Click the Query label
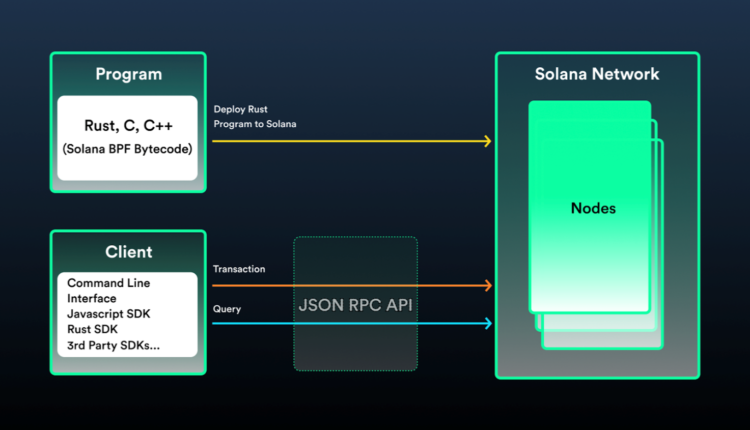 227,309
